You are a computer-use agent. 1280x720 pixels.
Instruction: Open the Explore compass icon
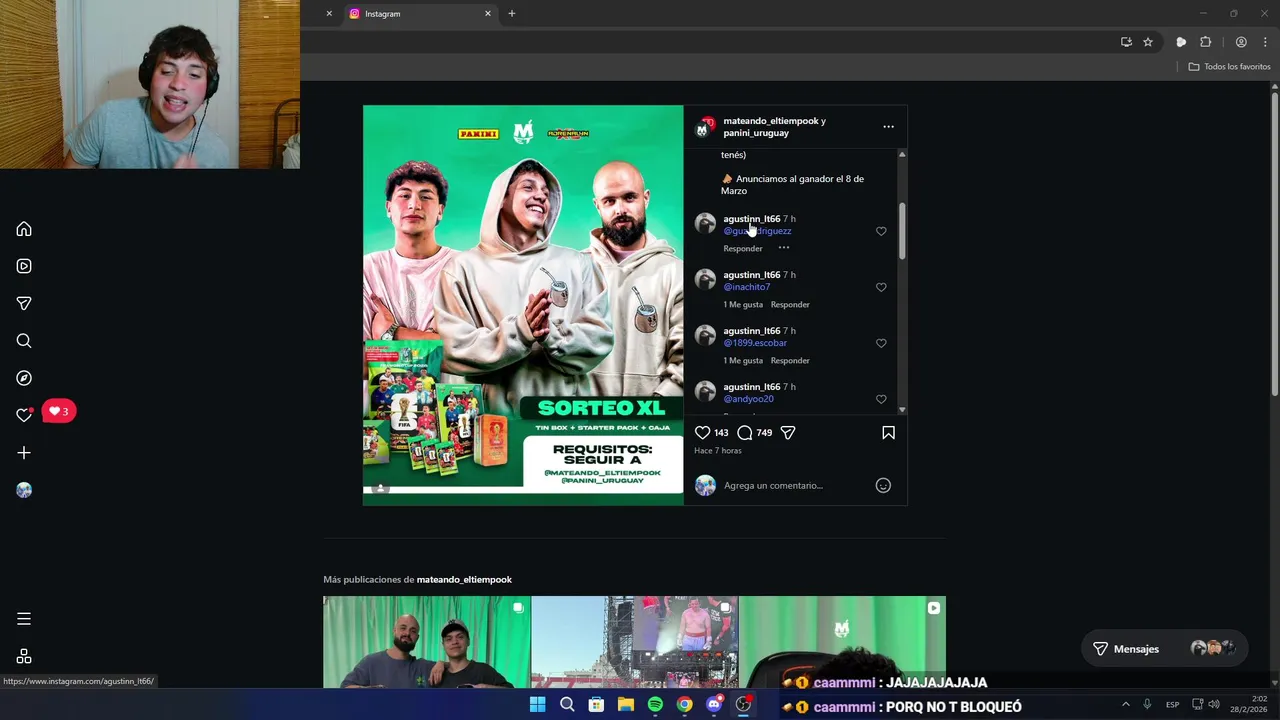click(x=24, y=378)
